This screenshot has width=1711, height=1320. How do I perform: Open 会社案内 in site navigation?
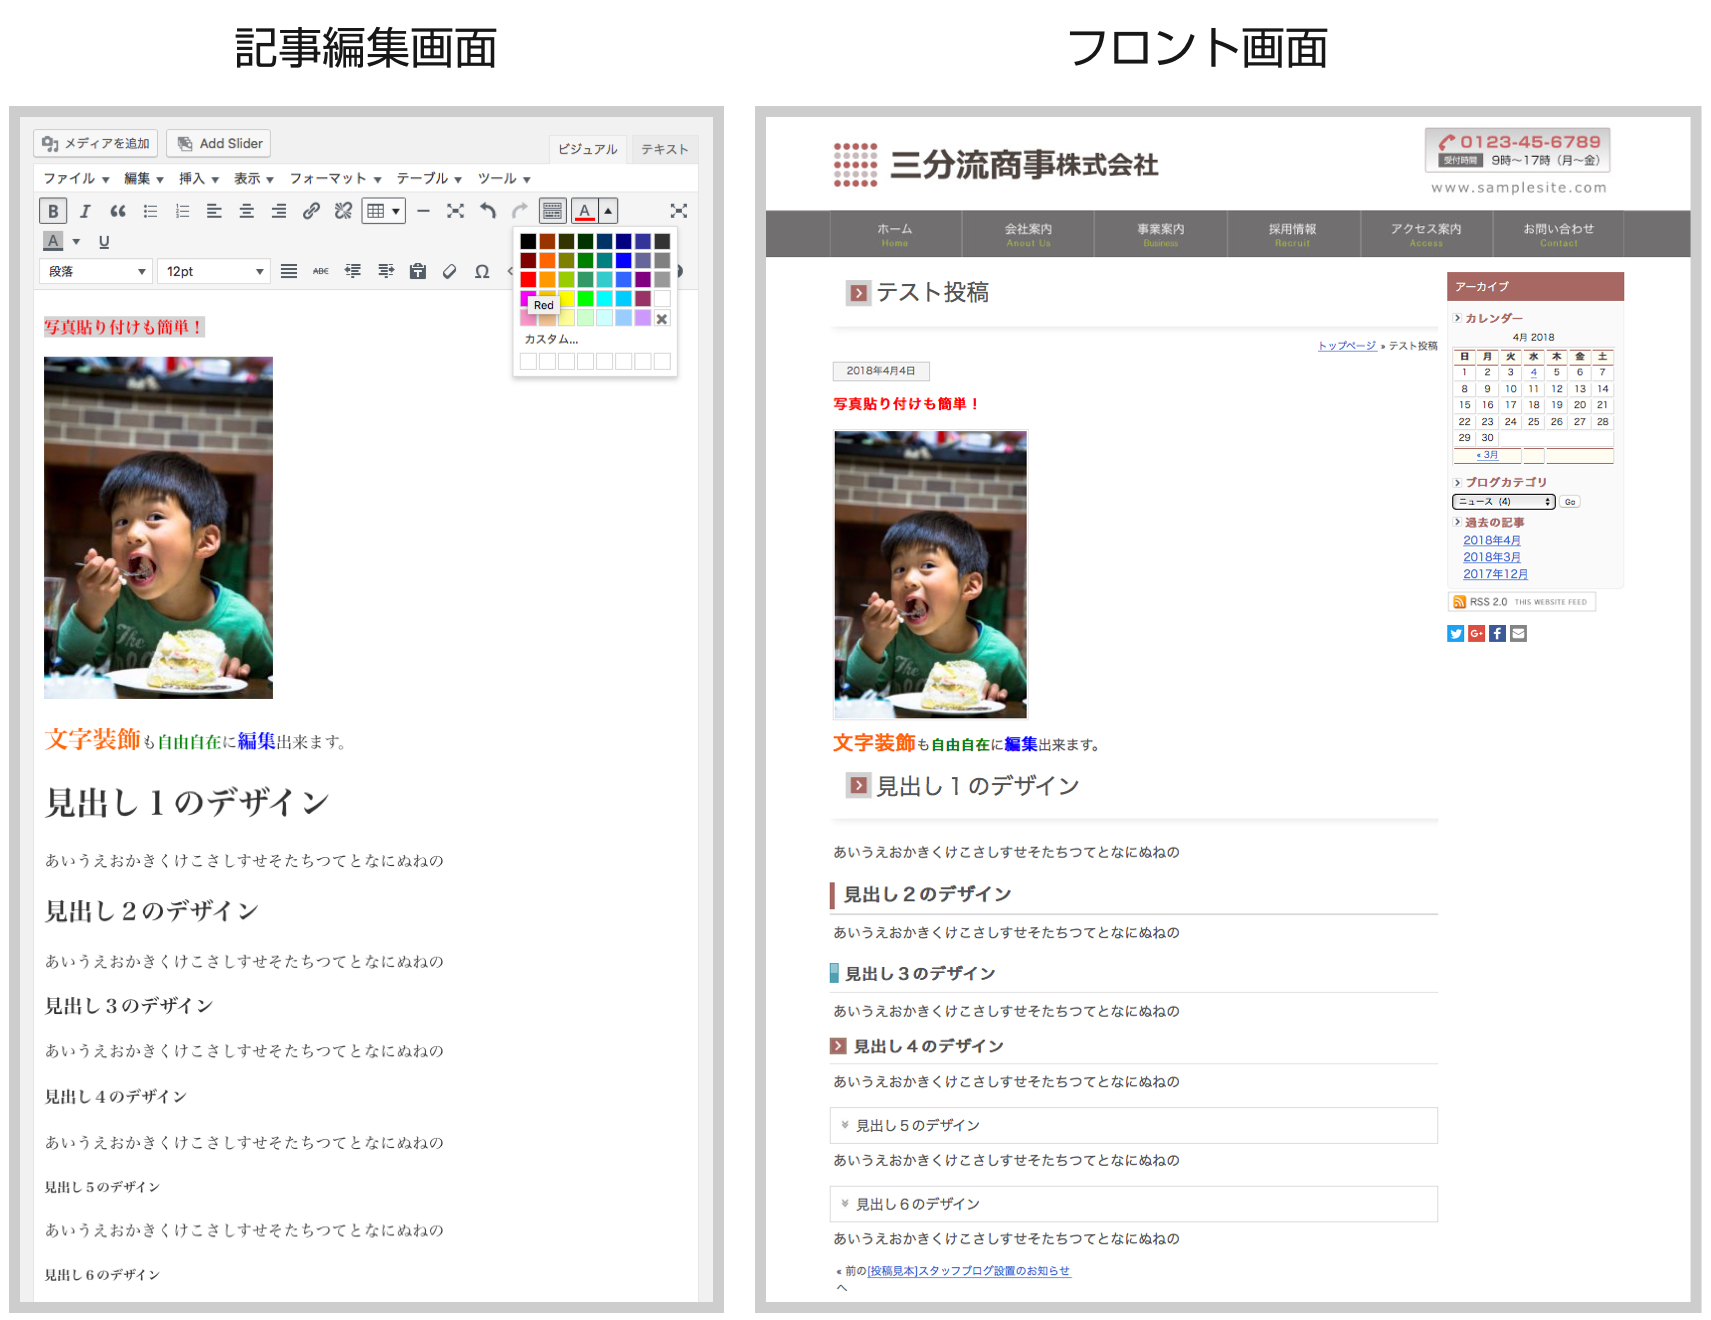1028,234
